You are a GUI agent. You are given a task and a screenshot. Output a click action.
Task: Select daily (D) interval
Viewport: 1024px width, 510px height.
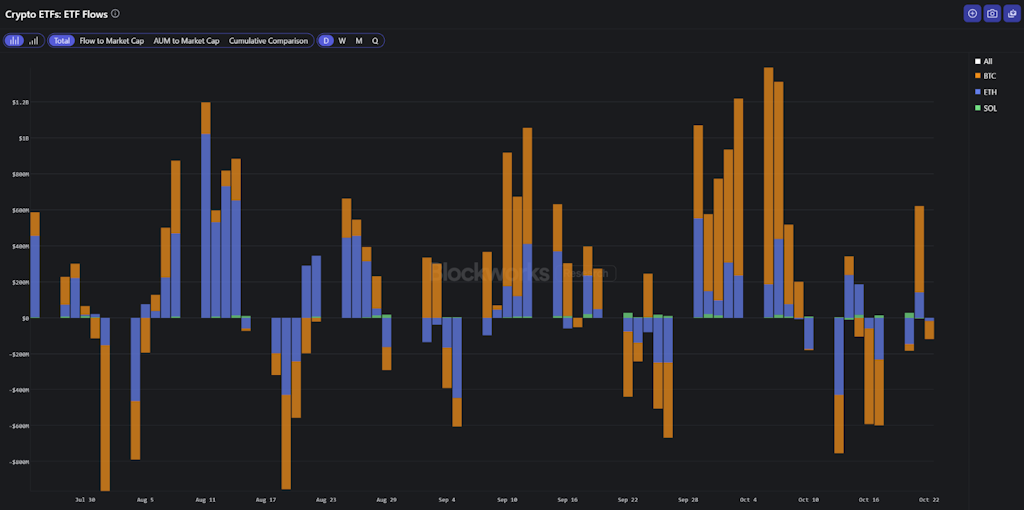pos(326,41)
